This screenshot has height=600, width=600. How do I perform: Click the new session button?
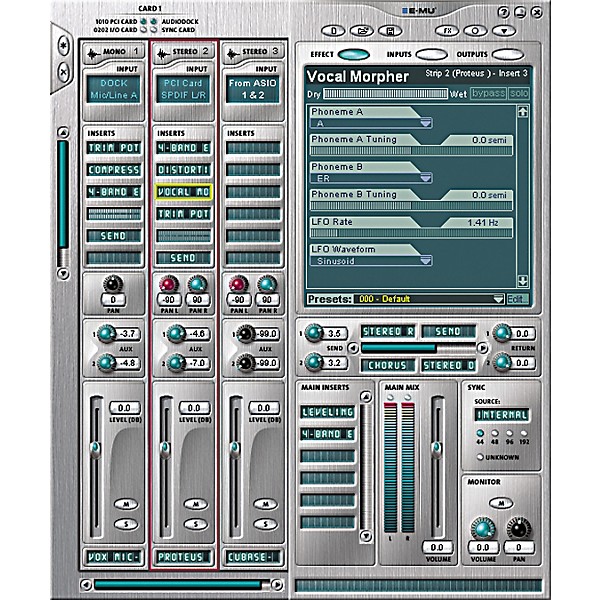[333, 31]
